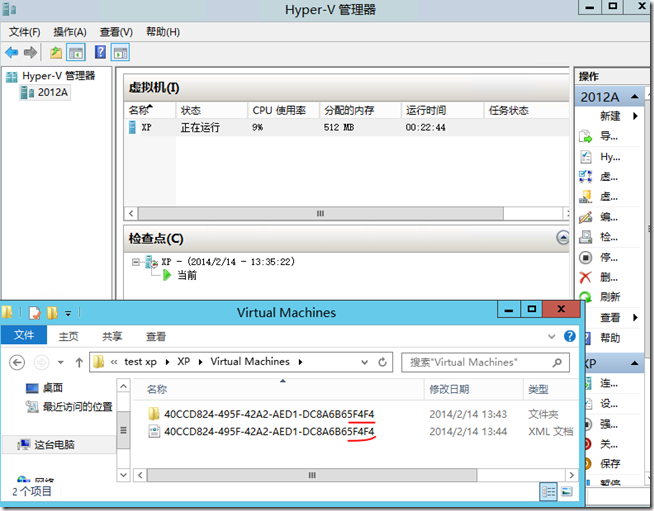Select 最近访问的位置 in navigation pane
This screenshot has width=654, height=511.
pyautogui.click(x=69, y=406)
